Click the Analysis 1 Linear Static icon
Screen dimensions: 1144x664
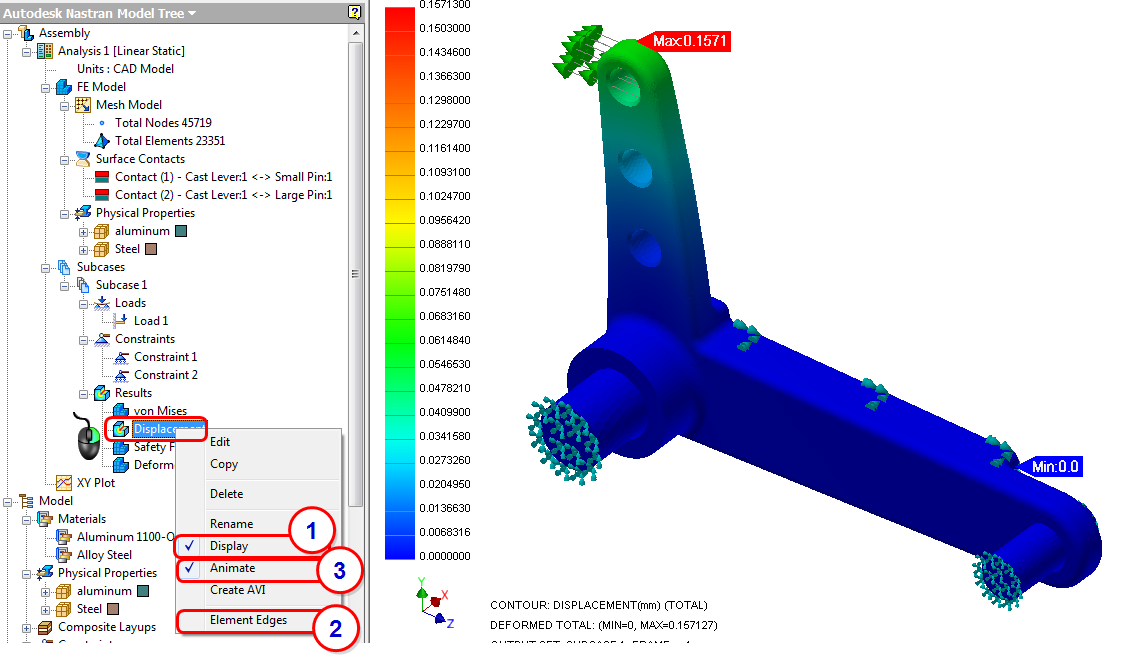point(45,50)
